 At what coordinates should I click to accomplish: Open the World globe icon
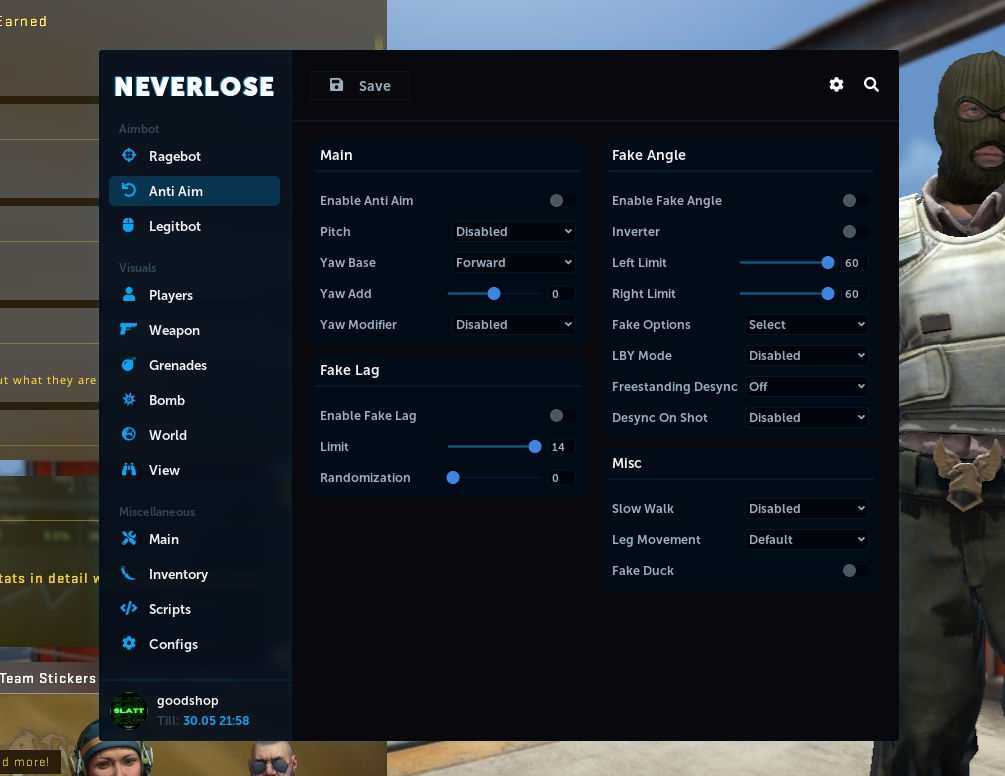[x=129, y=435]
